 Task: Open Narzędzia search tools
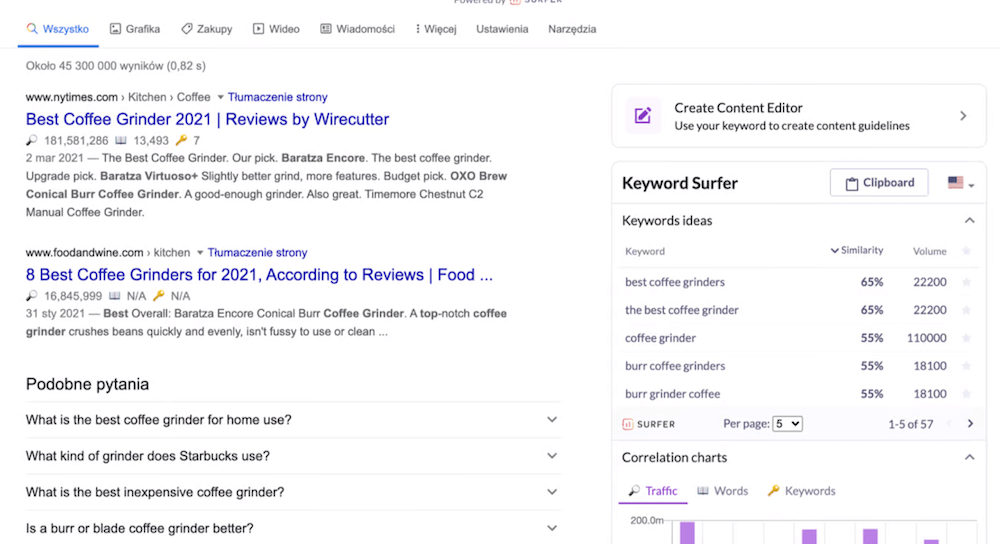point(572,29)
